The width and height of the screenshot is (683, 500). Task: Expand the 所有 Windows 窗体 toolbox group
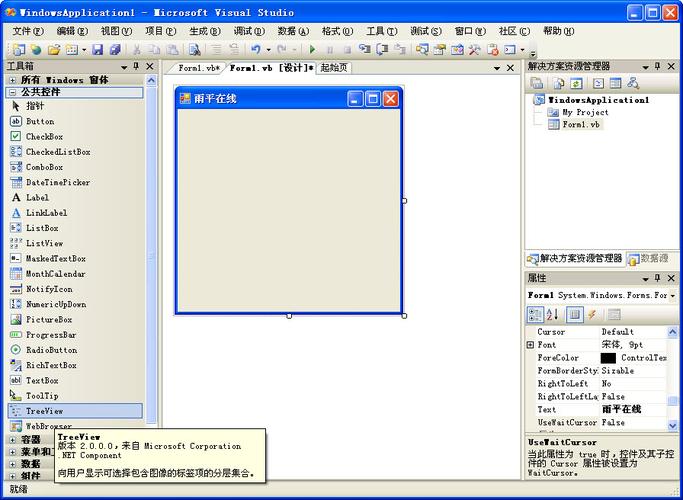12,79
